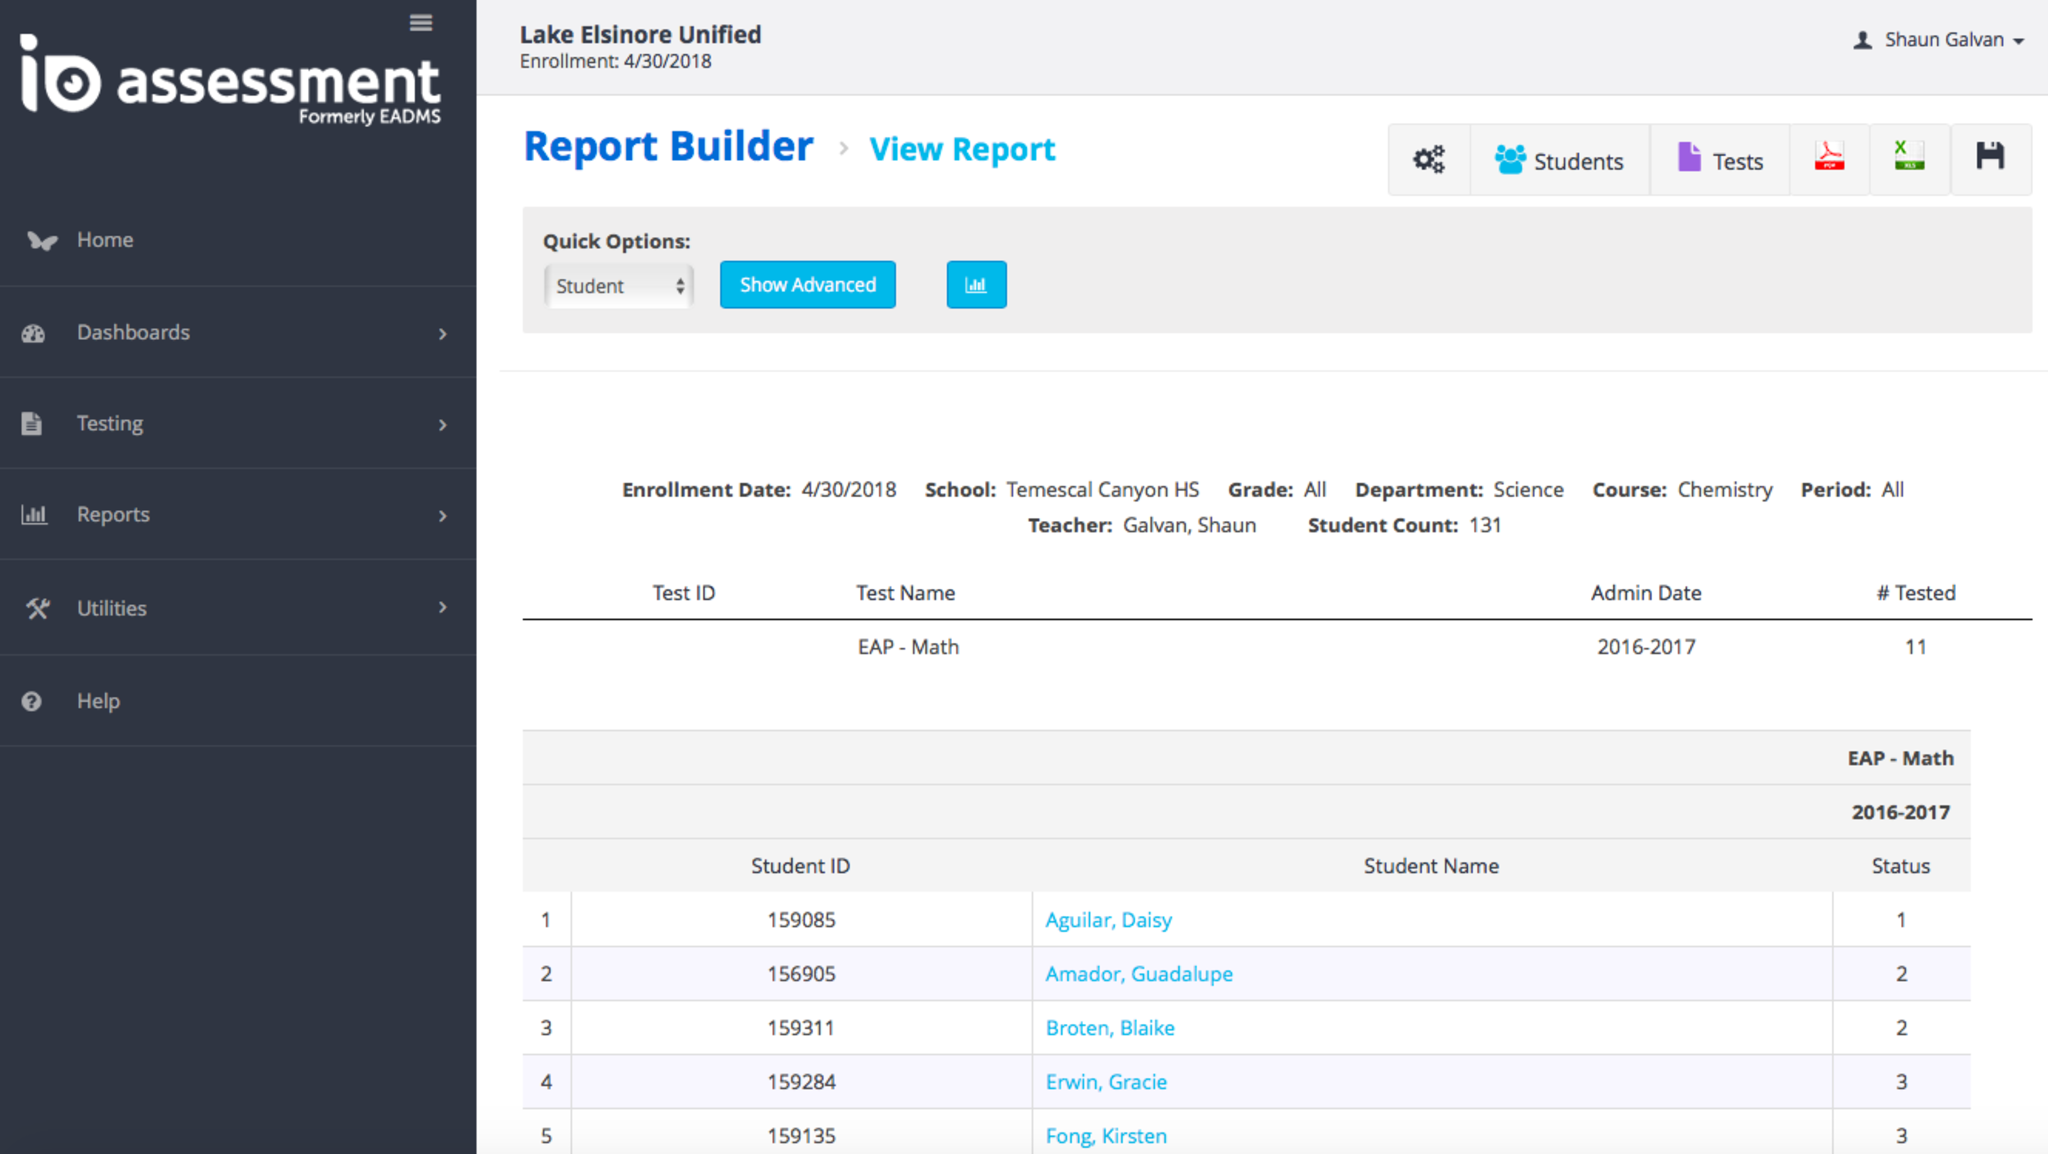Open student link Aguilar, Daisy
This screenshot has height=1154, width=2048.
[1108, 920]
